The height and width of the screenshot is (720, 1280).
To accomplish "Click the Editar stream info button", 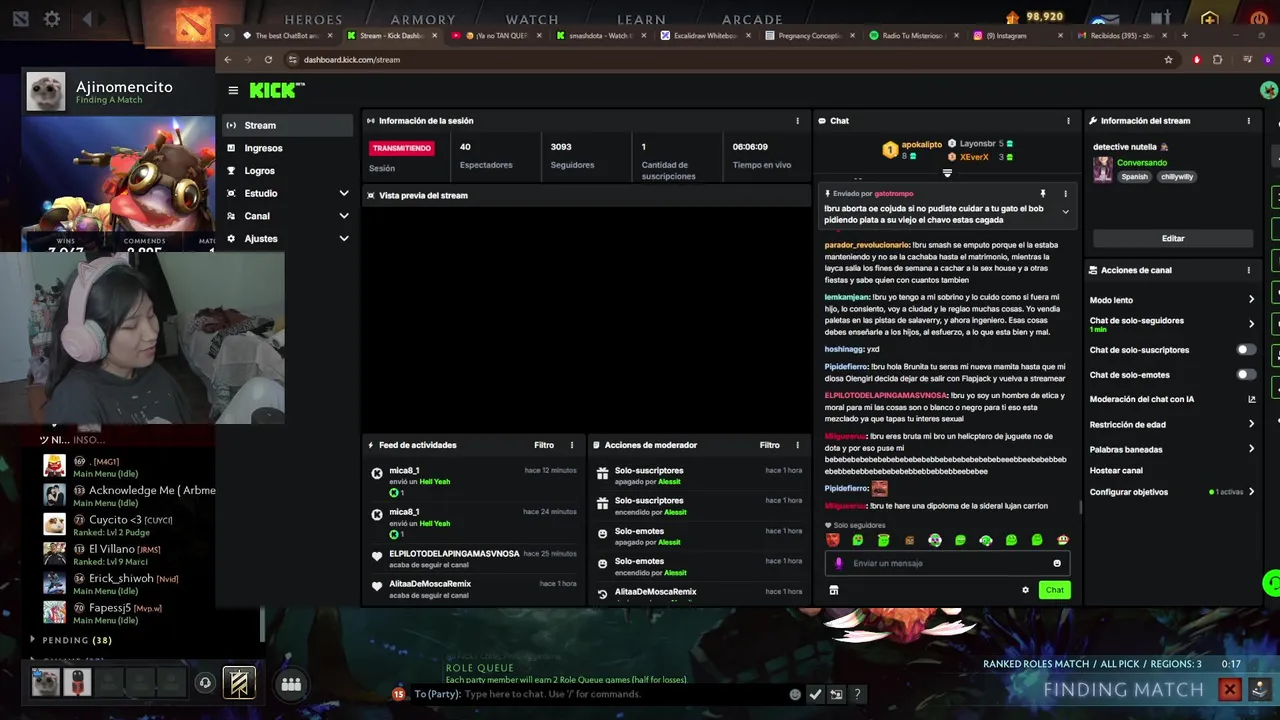I will click(x=1173, y=239).
